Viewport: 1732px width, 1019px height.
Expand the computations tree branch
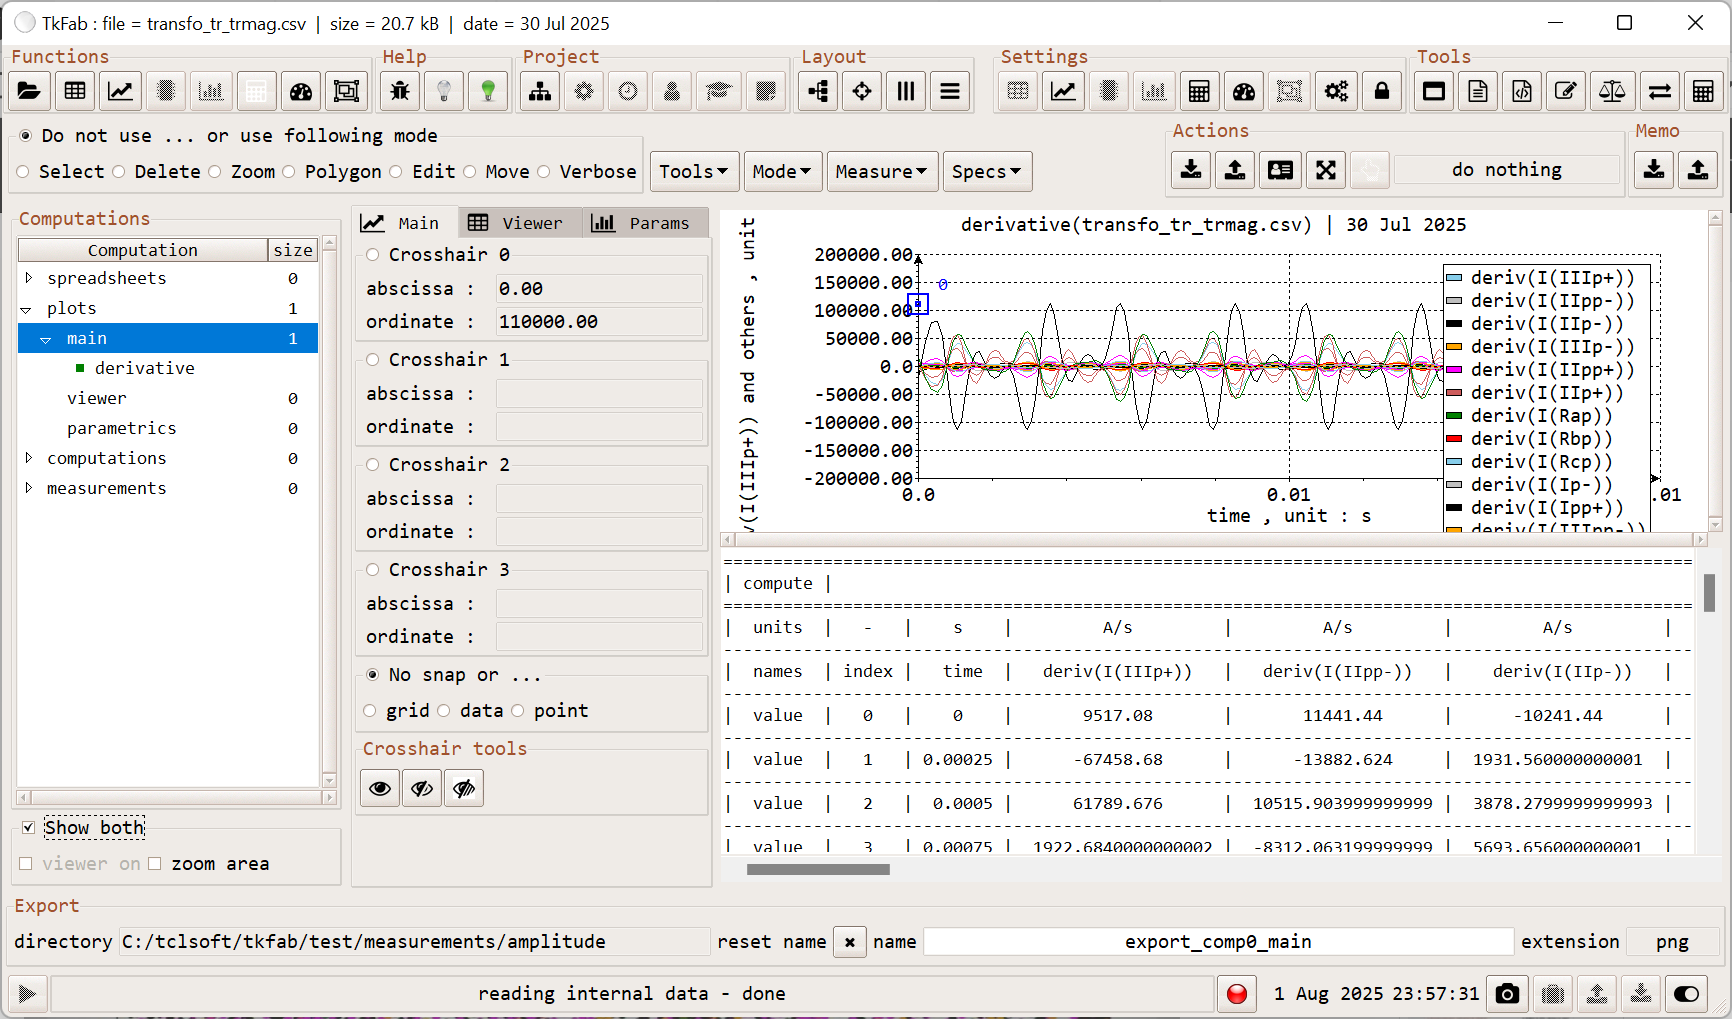click(x=29, y=458)
